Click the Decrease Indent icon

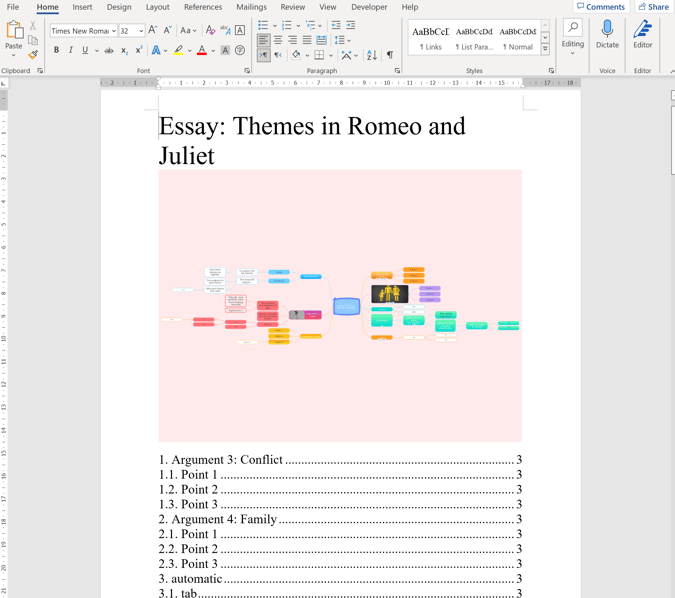(x=336, y=25)
